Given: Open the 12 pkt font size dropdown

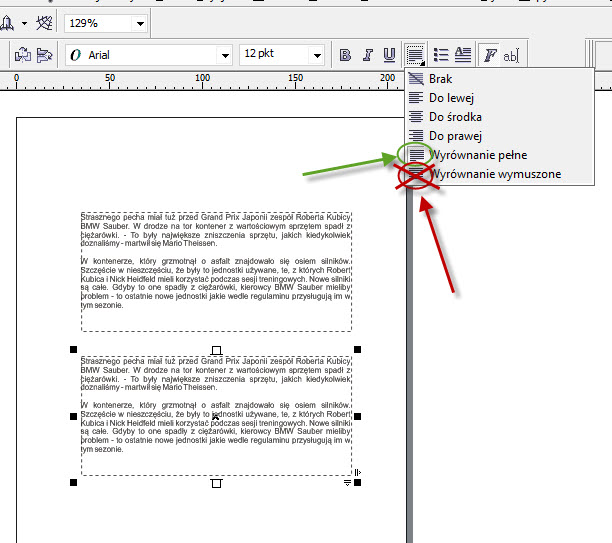Looking at the screenshot, I should (x=317, y=55).
